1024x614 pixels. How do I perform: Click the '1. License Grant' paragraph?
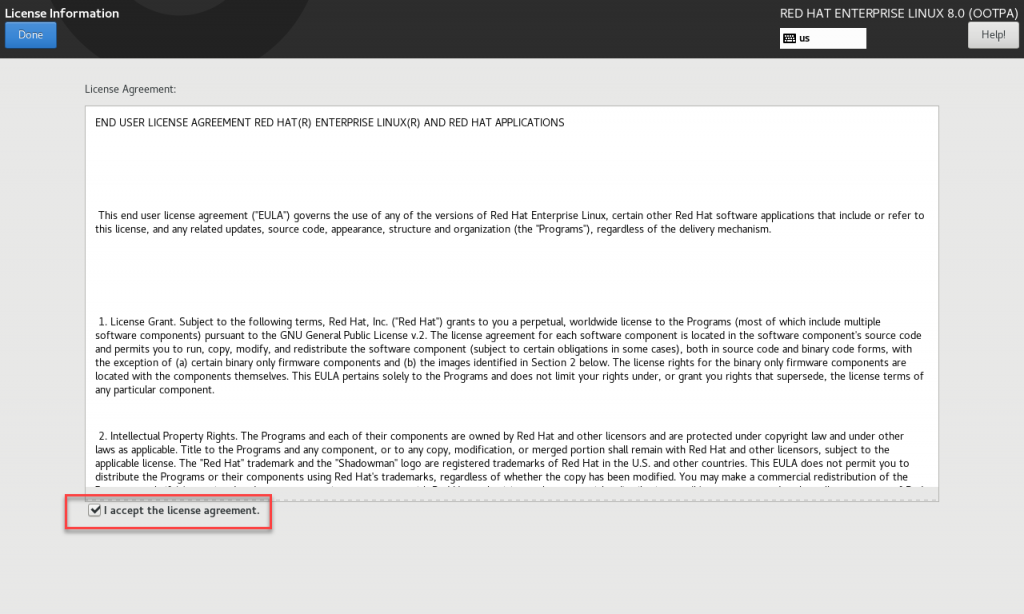[x=509, y=356]
